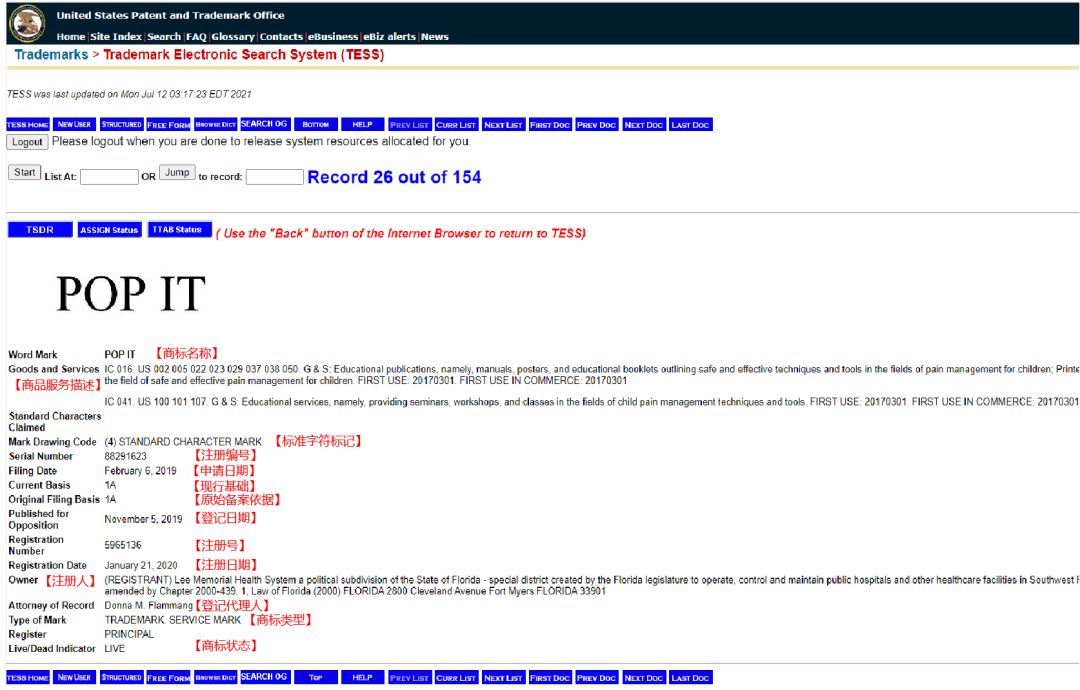Viewport: 1080px width, 690px height.
Task: Open TTAB Status button
Action: pos(179,230)
